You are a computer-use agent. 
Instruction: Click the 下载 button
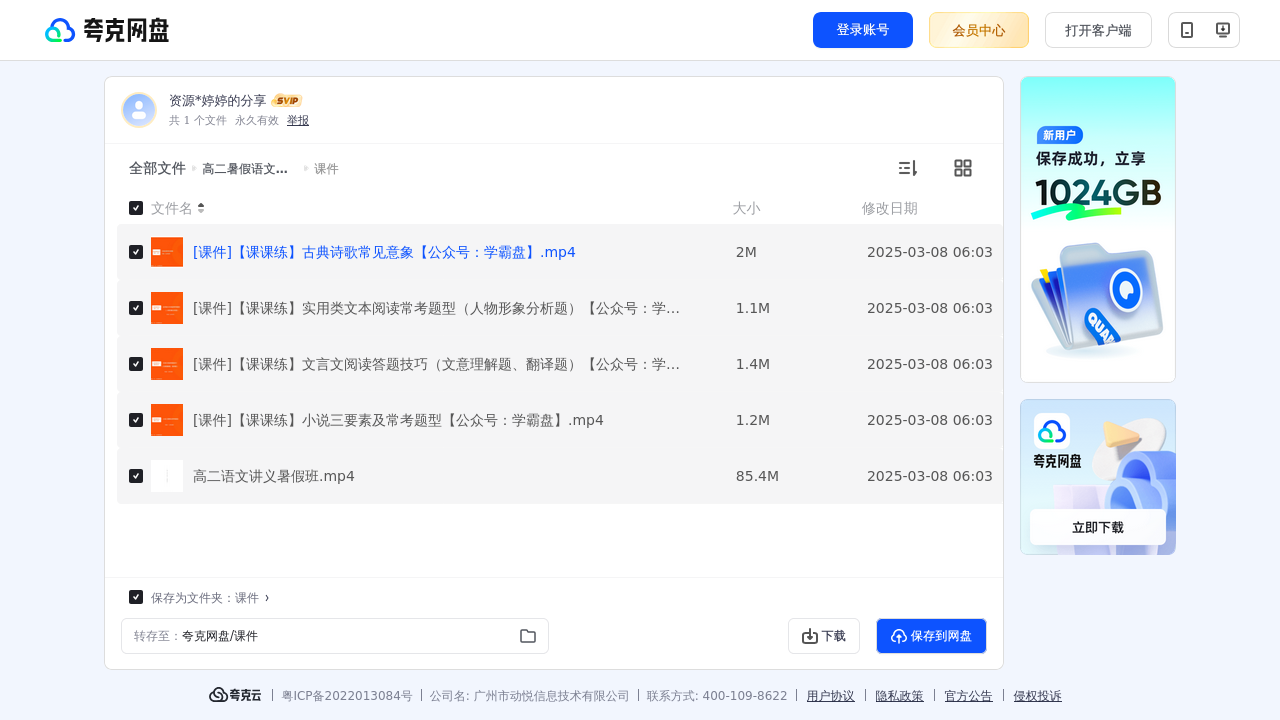(x=824, y=636)
